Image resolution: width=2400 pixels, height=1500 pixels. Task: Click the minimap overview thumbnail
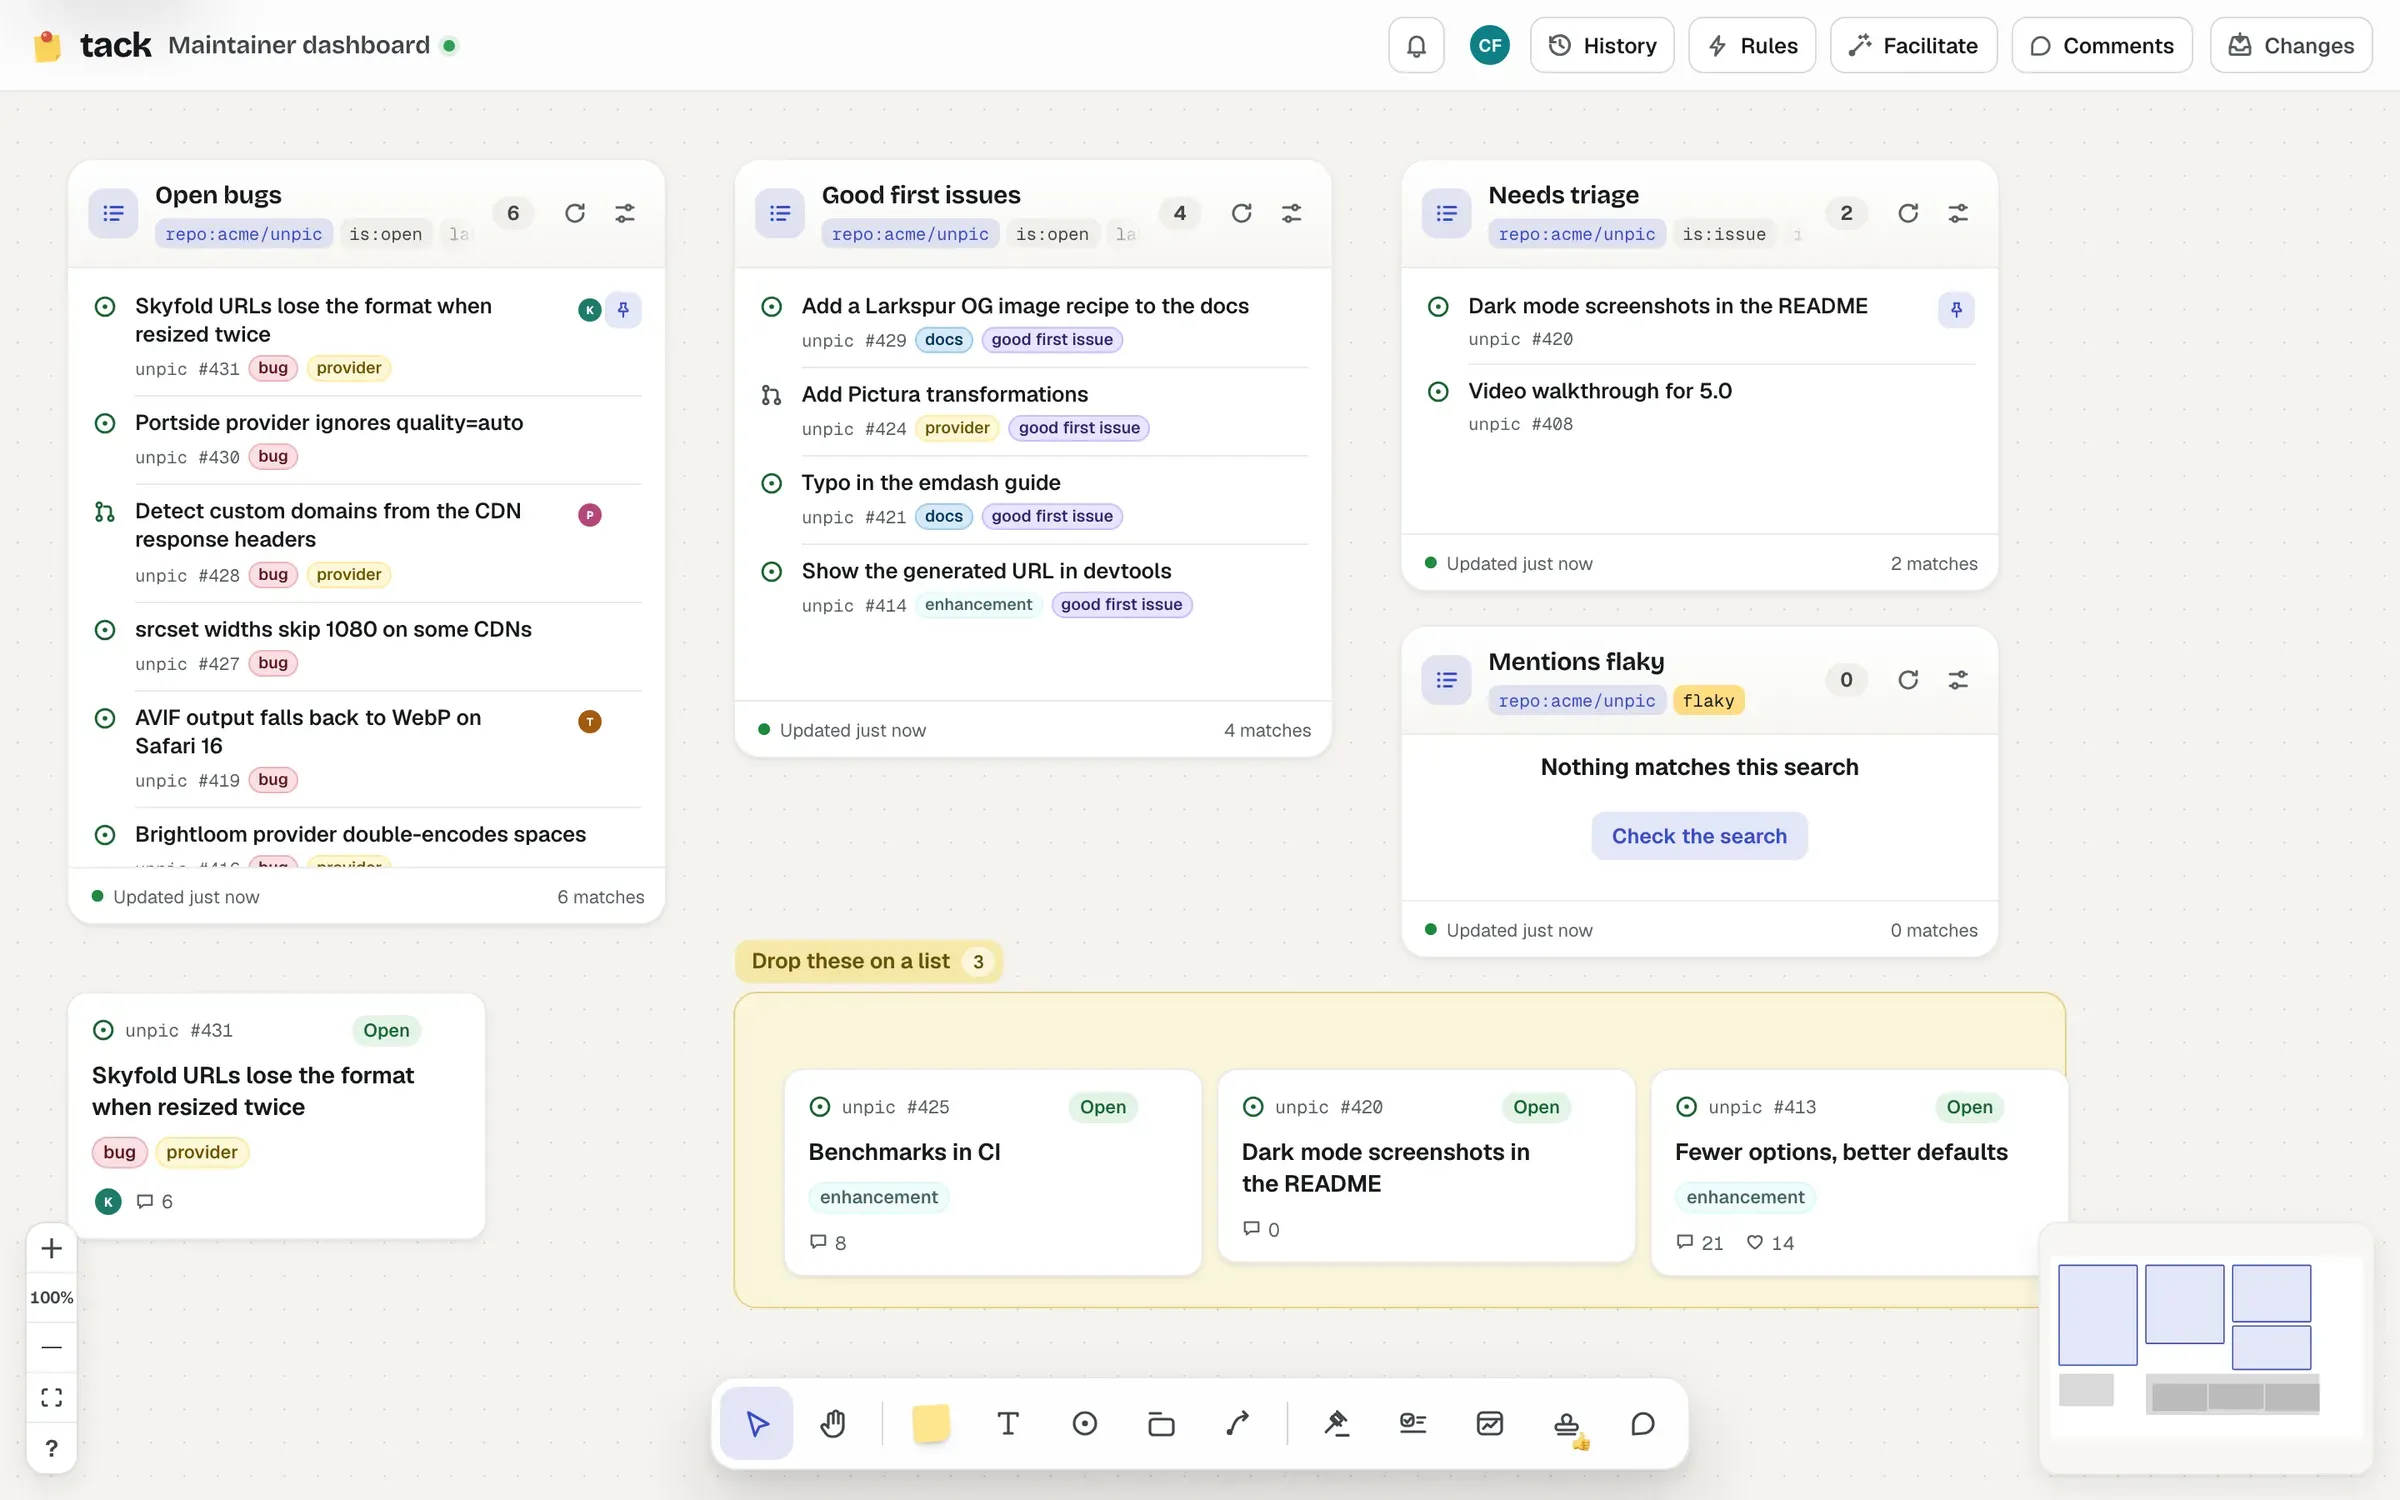pyautogui.click(x=2206, y=1347)
